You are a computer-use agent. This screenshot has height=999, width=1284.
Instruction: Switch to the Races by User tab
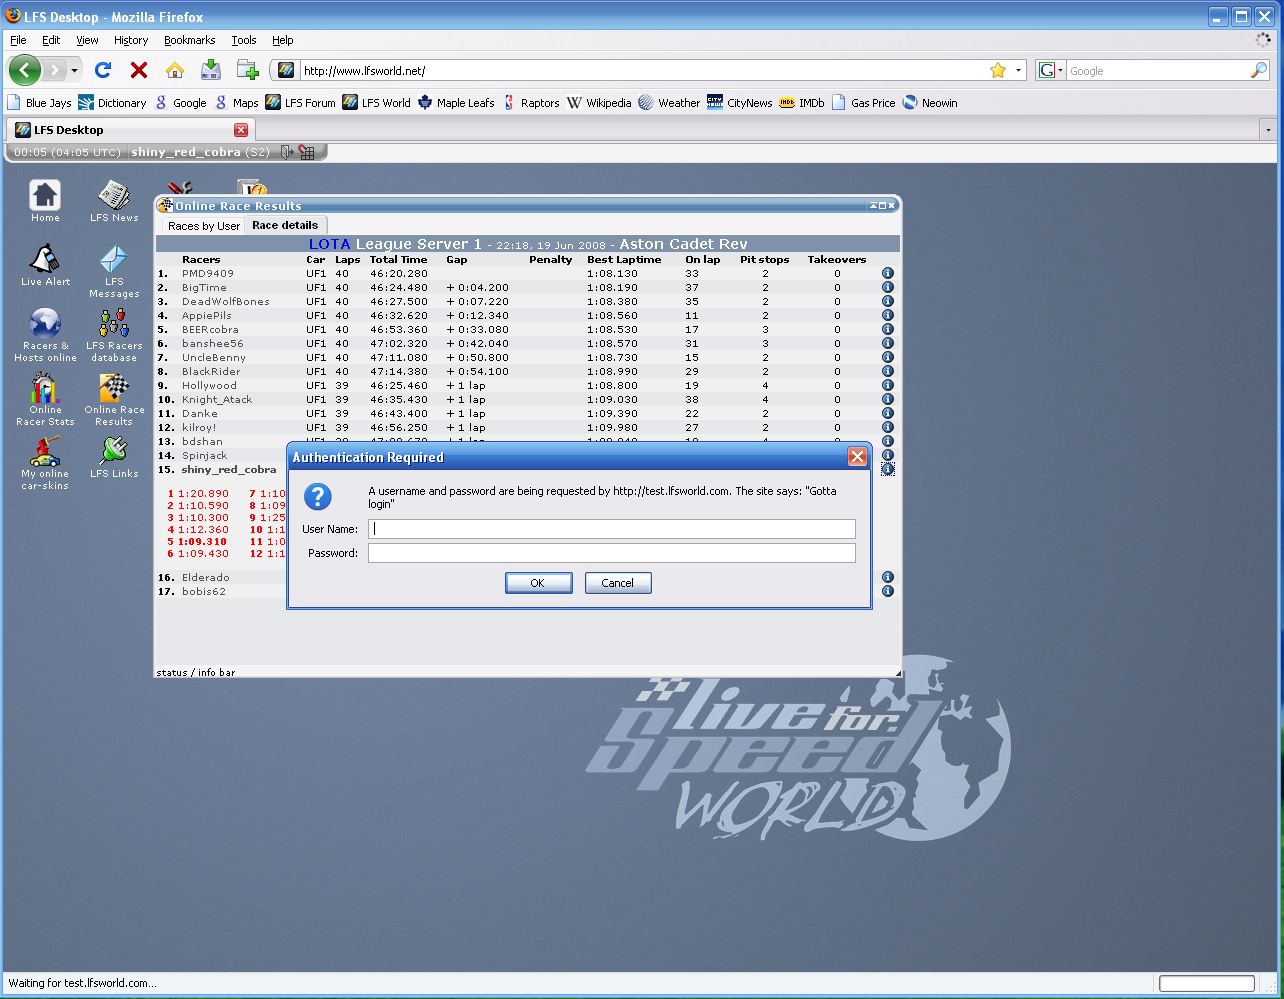pyautogui.click(x=204, y=226)
